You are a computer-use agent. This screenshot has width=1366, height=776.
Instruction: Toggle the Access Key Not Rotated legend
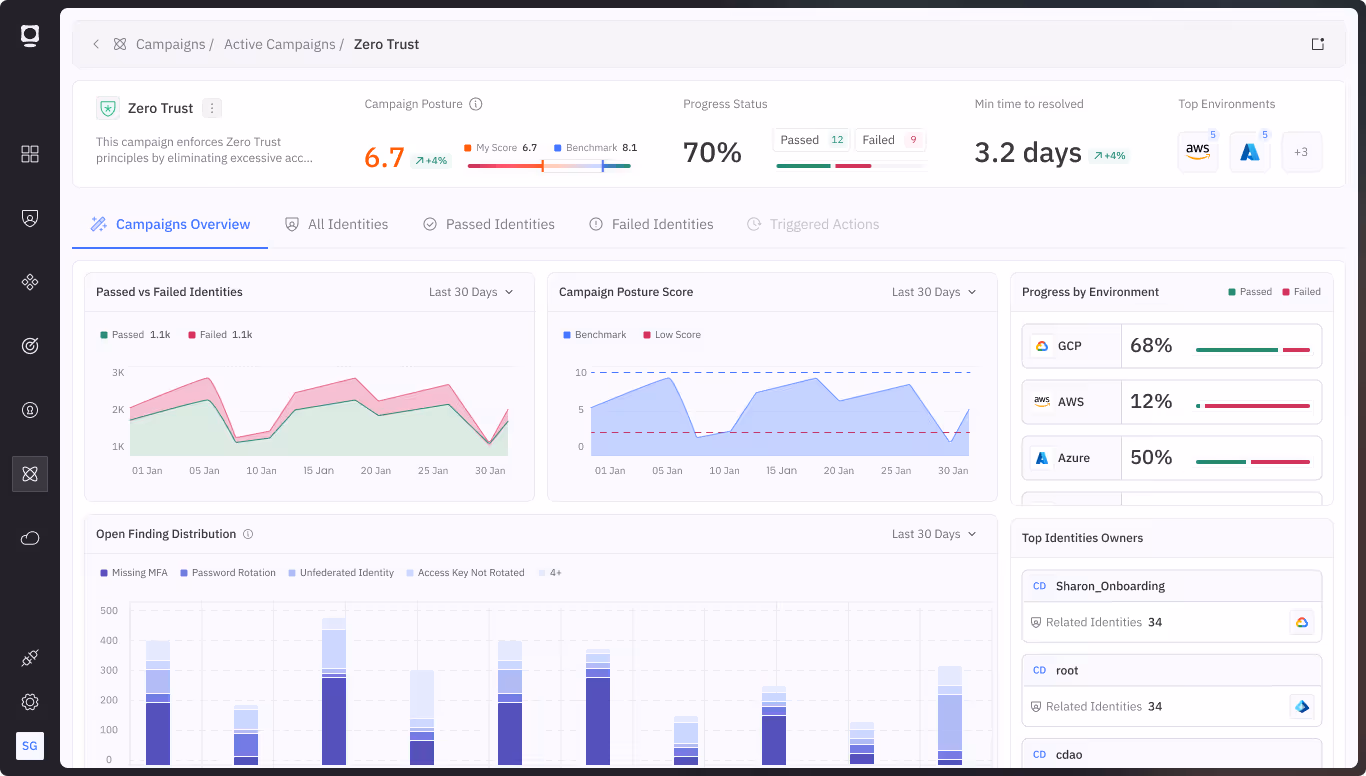pos(465,573)
